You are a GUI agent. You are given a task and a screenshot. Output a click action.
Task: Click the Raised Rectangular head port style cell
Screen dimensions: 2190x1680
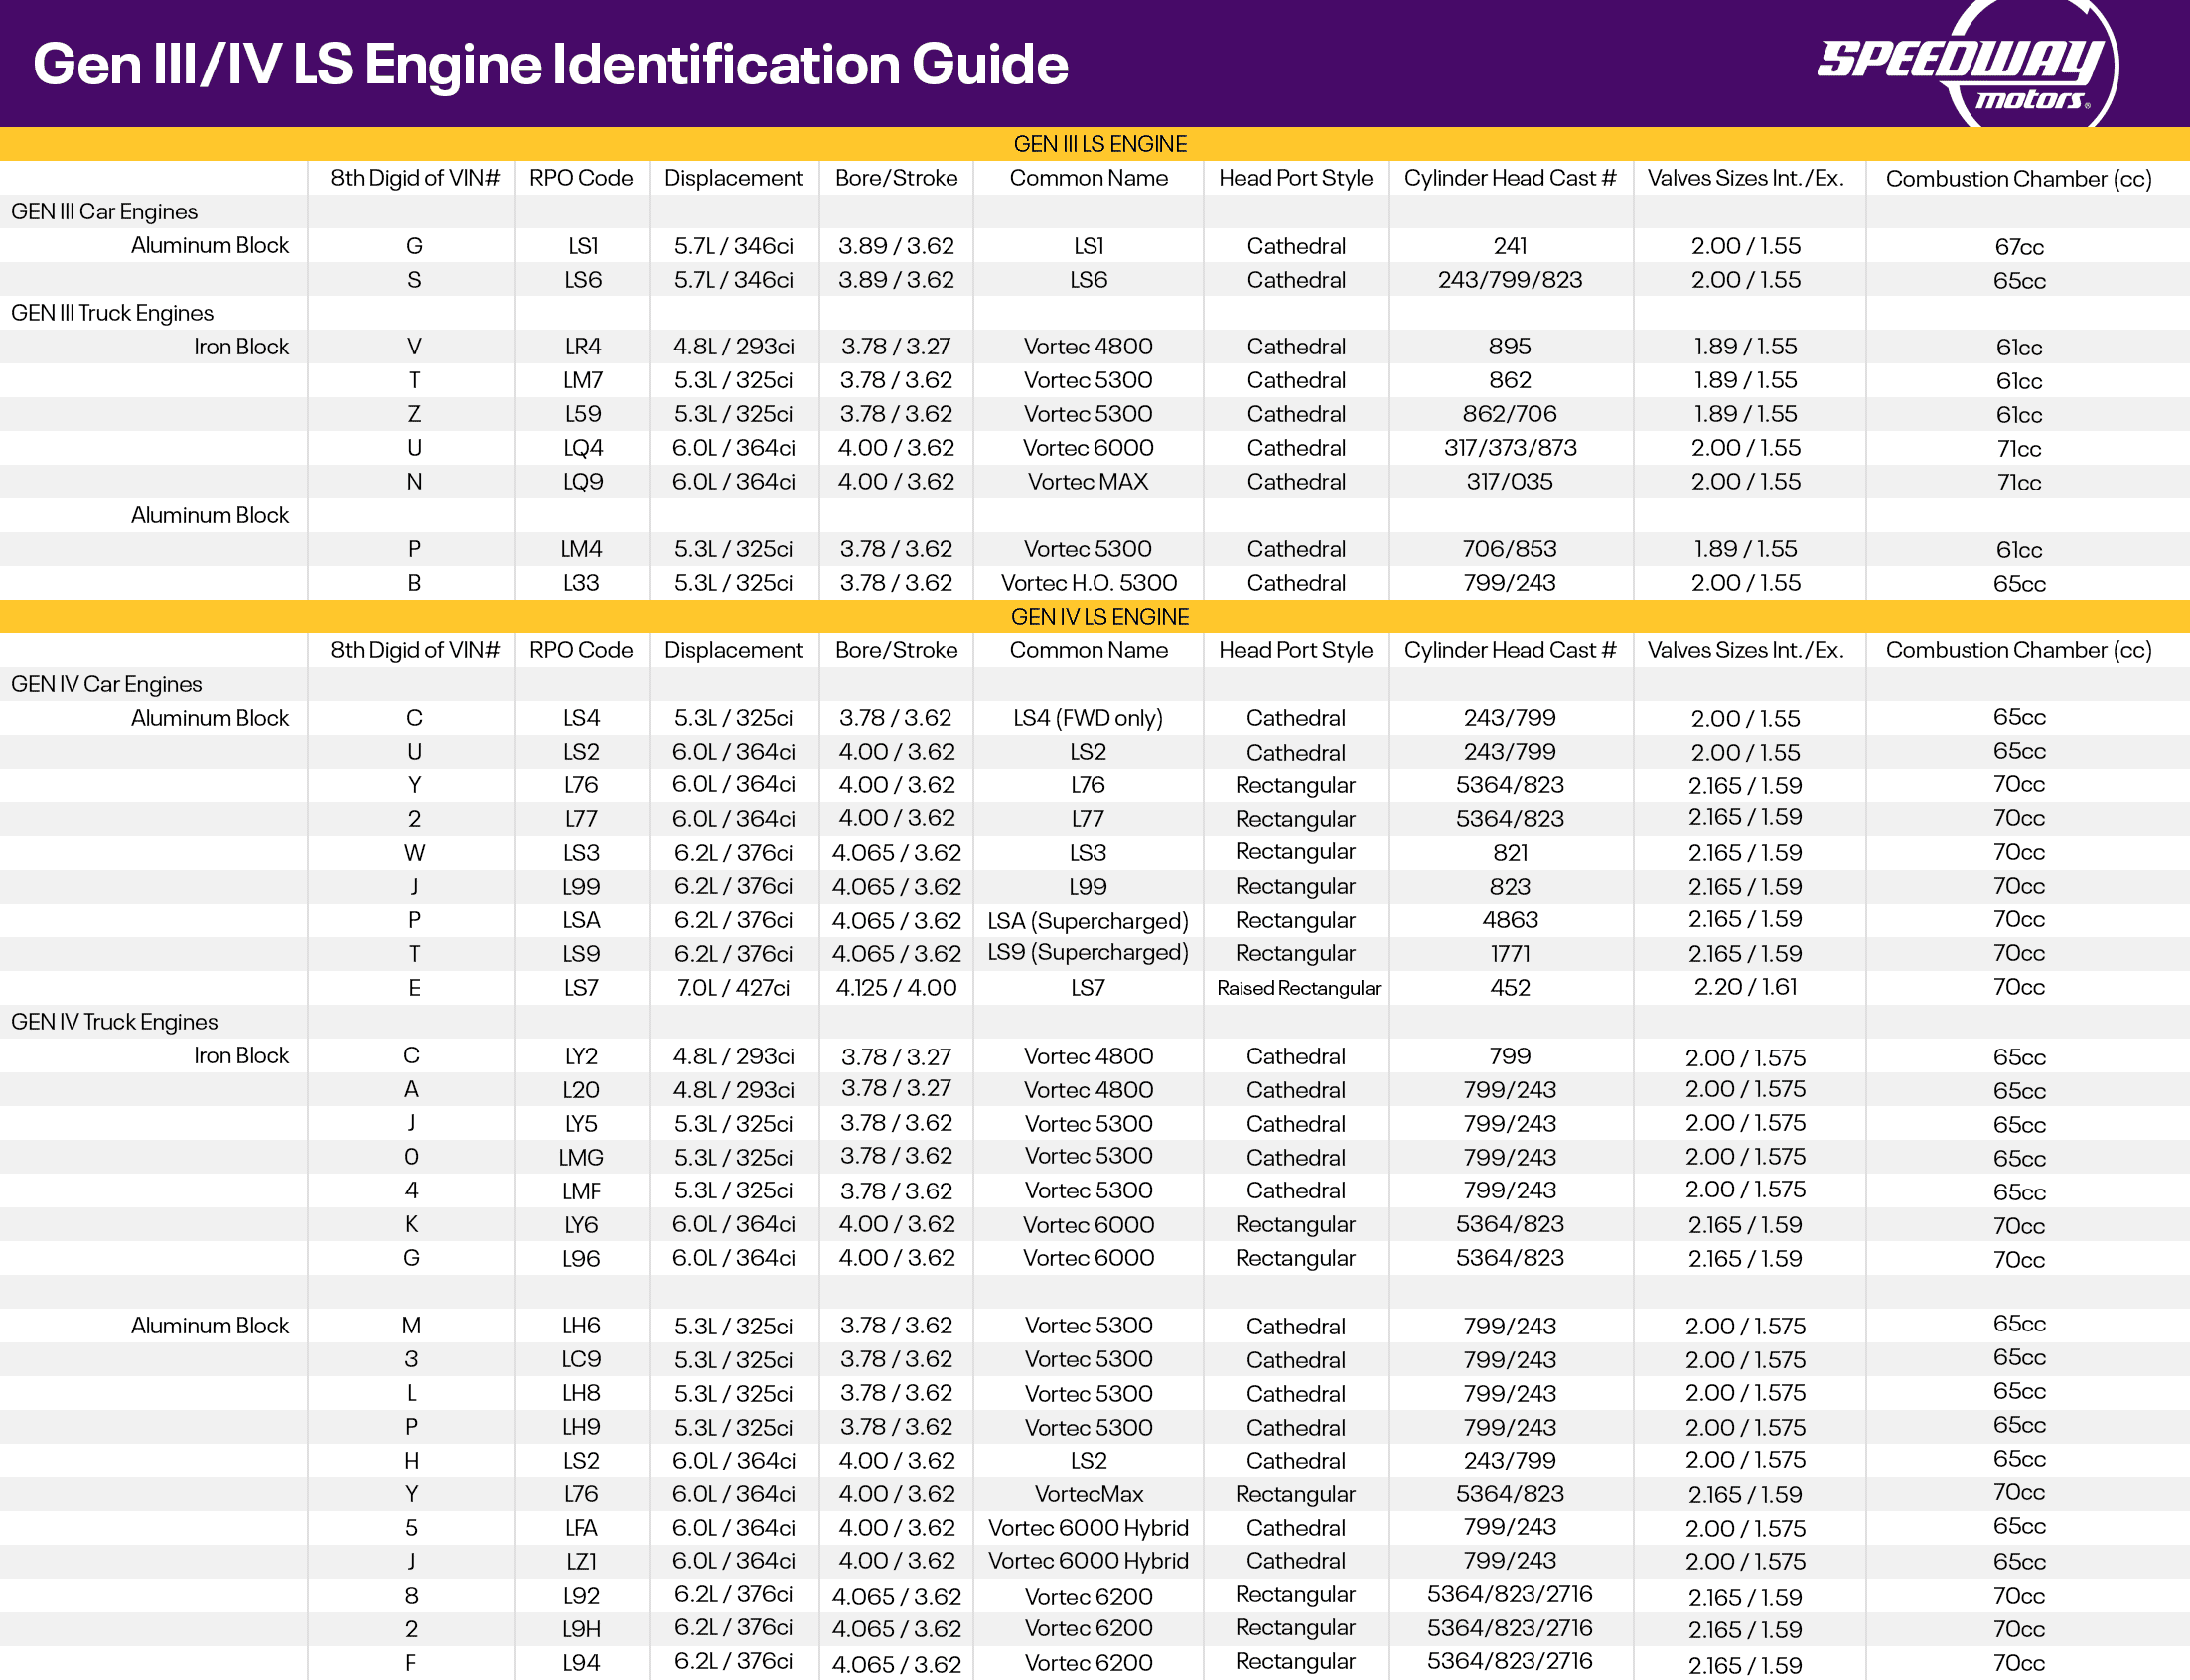1296,988
